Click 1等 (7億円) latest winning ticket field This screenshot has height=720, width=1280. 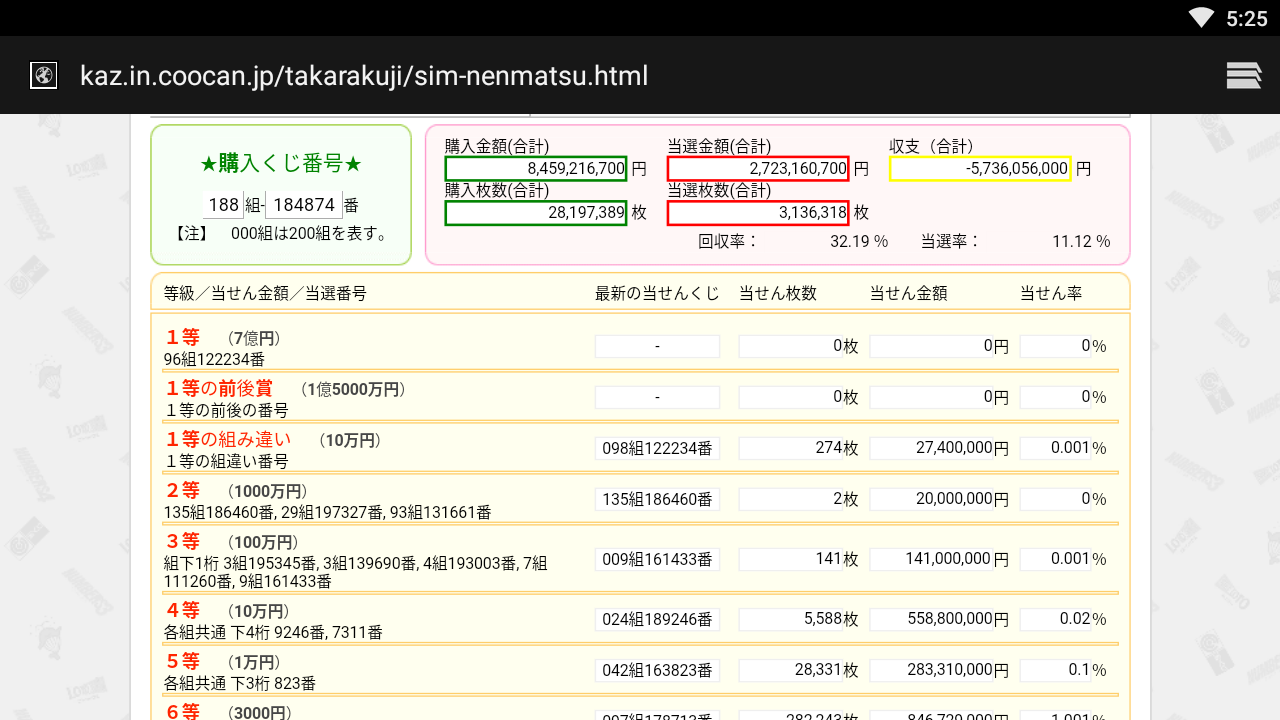click(x=657, y=346)
